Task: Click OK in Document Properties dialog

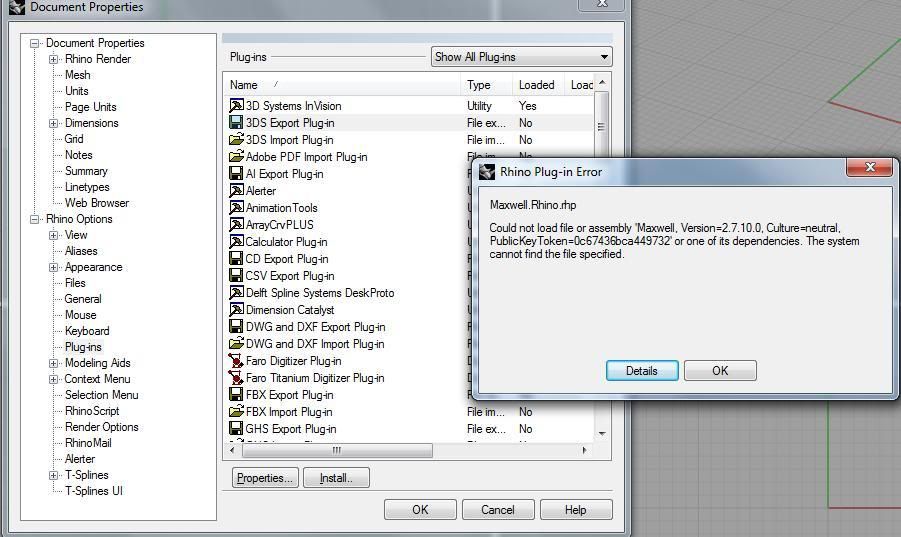Action: 420,509
